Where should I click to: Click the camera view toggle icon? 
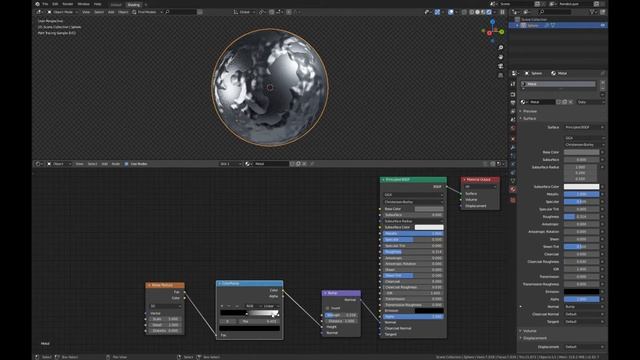pos(501,66)
